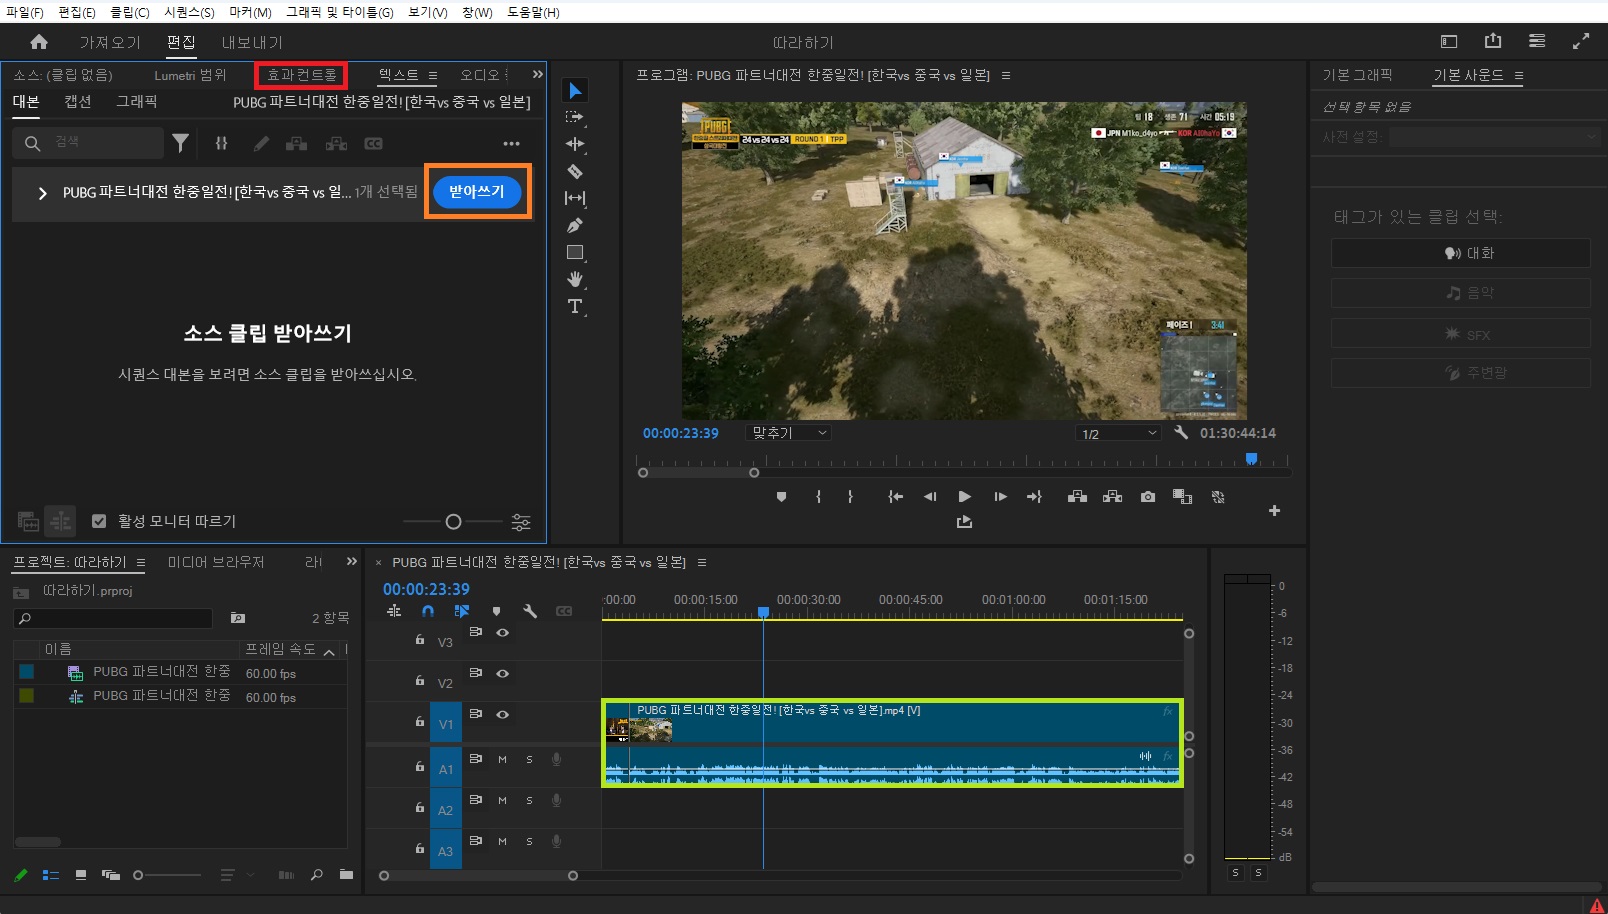Click the project panel search field
Image resolution: width=1608 pixels, height=914 pixels.
click(115, 619)
